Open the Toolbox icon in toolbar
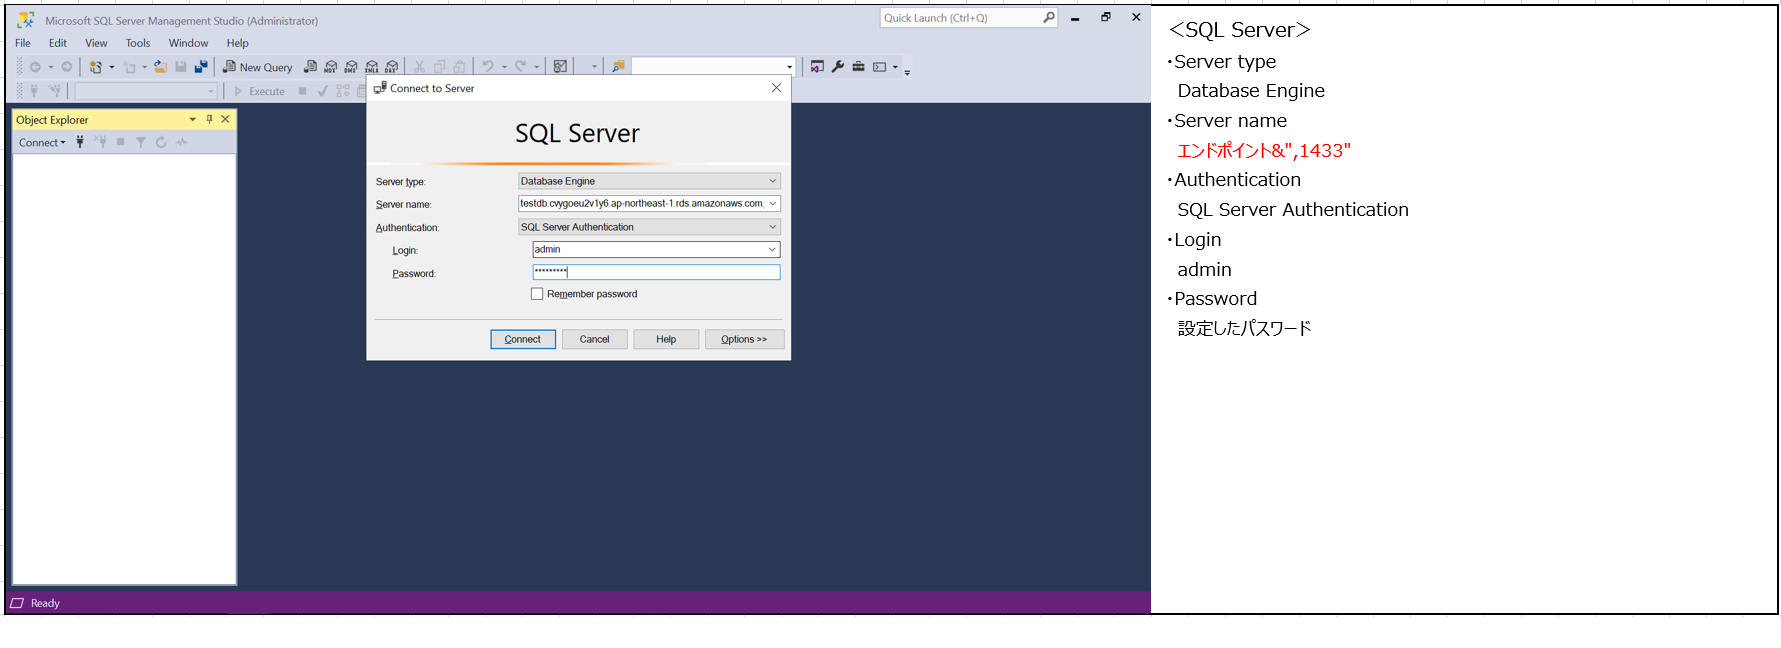This screenshot has width=1781, height=648. (x=858, y=67)
